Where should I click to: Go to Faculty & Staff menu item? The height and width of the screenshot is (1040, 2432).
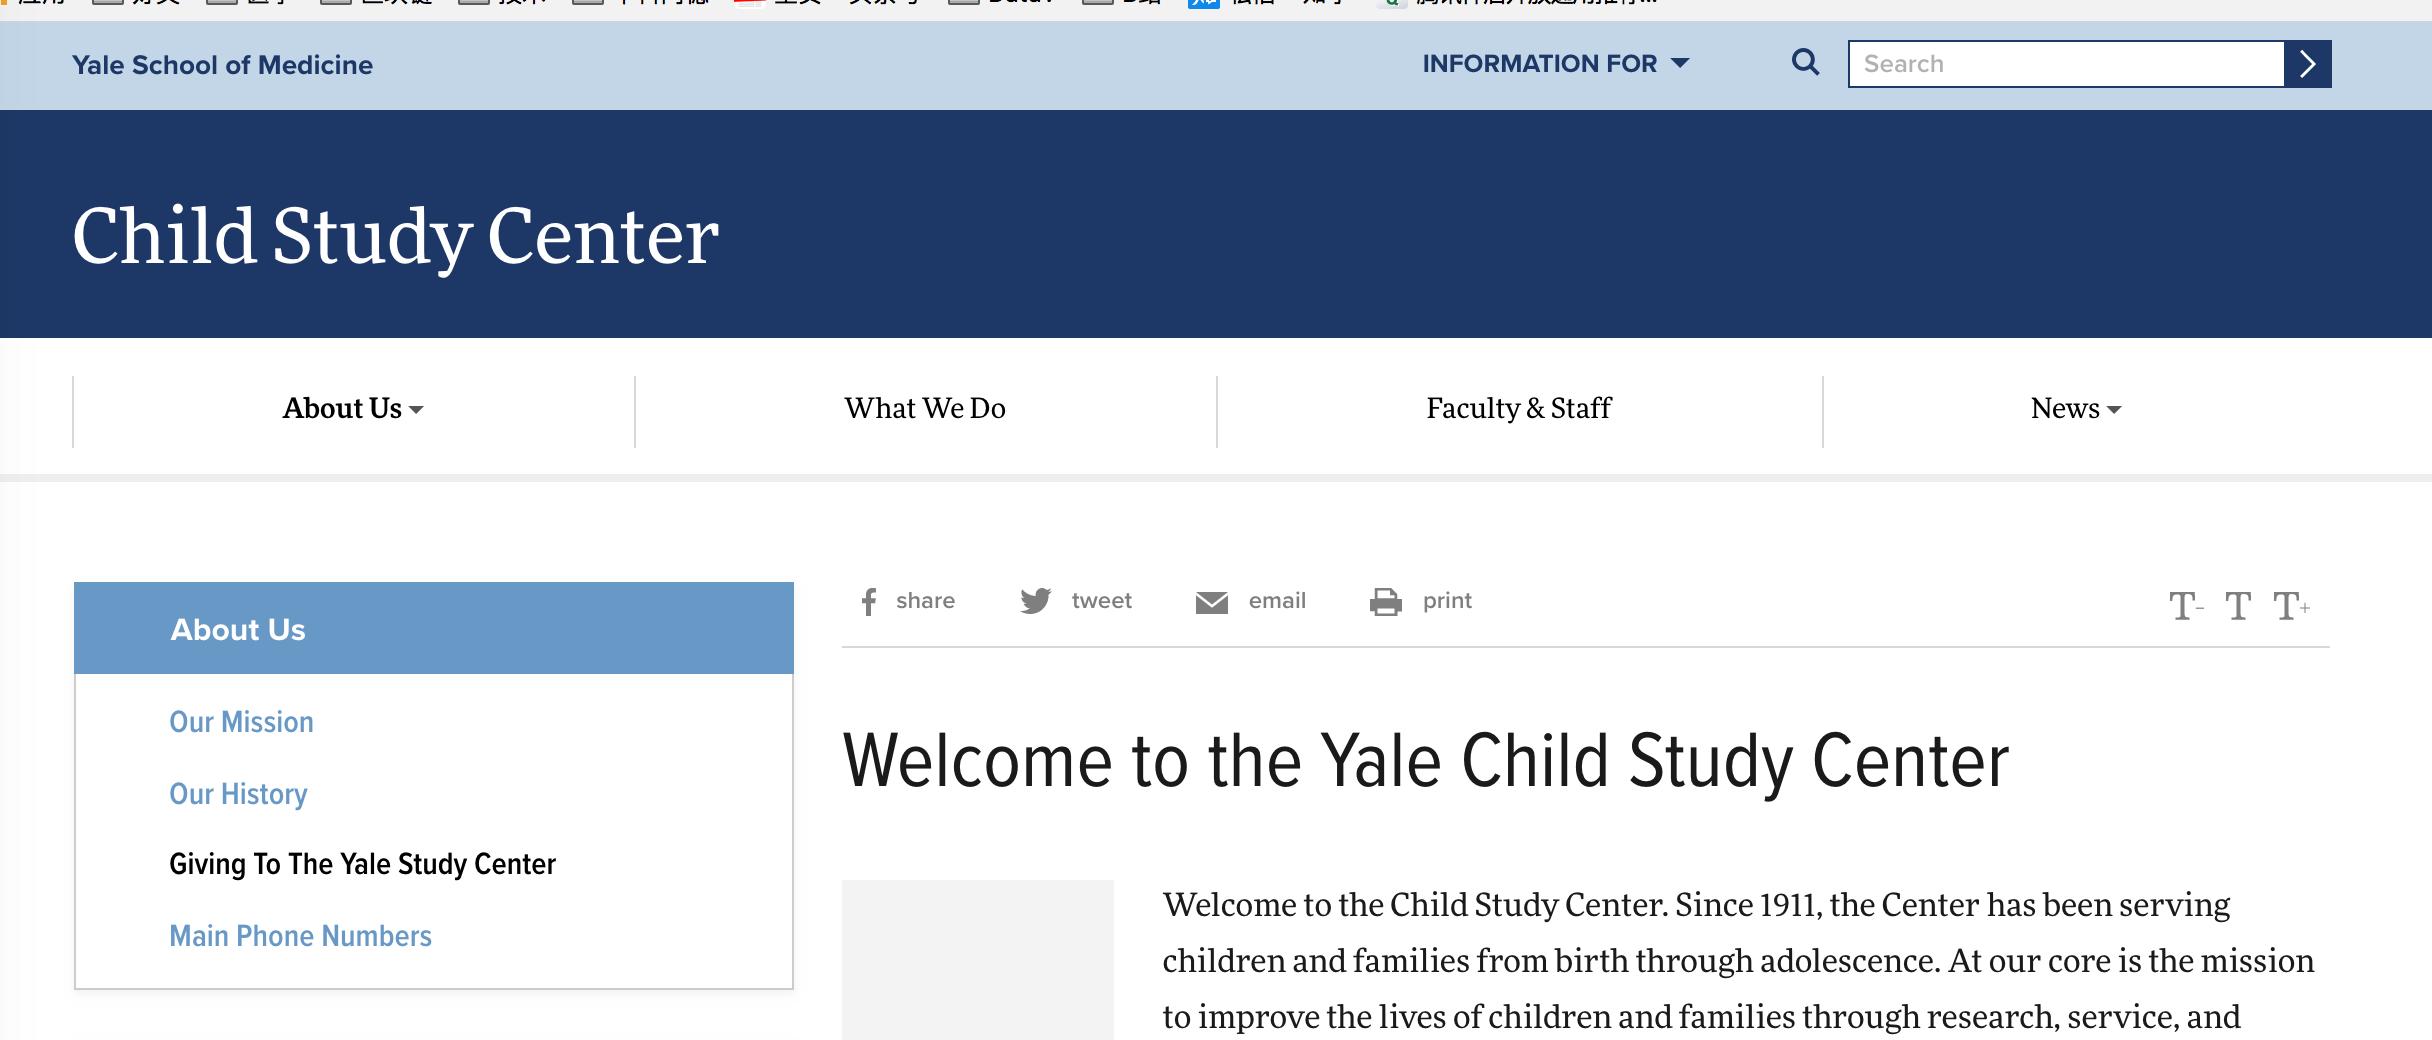pos(1518,409)
